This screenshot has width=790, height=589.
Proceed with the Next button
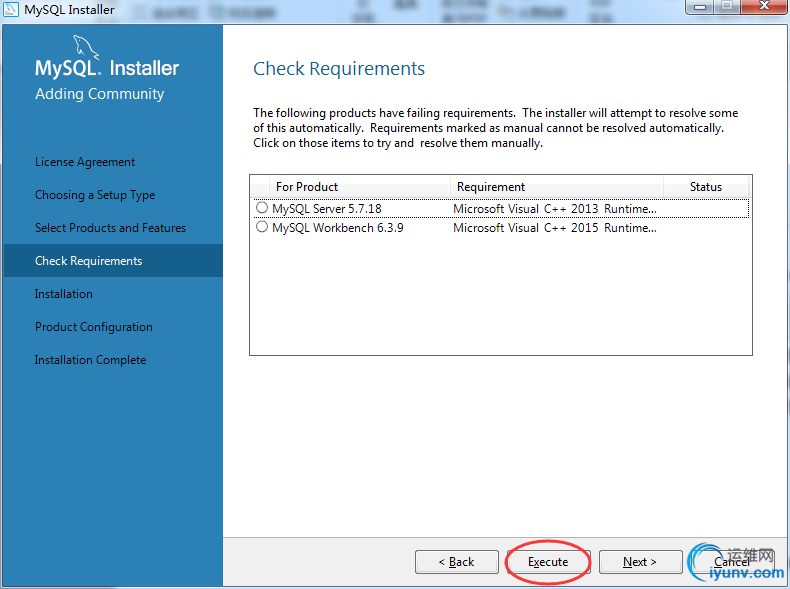pyautogui.click(x=640, y=561)
